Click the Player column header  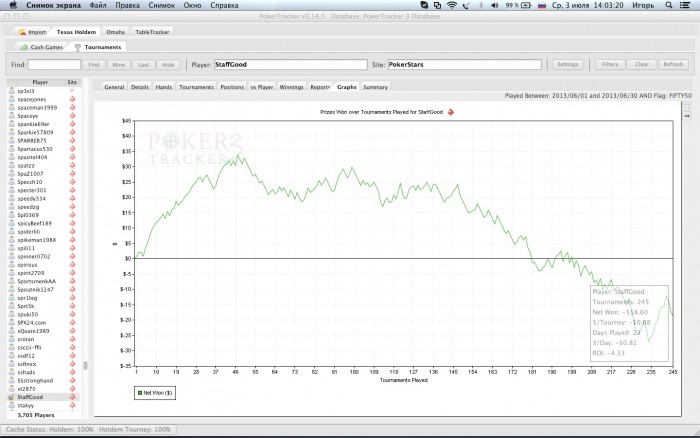click(40, 82)
